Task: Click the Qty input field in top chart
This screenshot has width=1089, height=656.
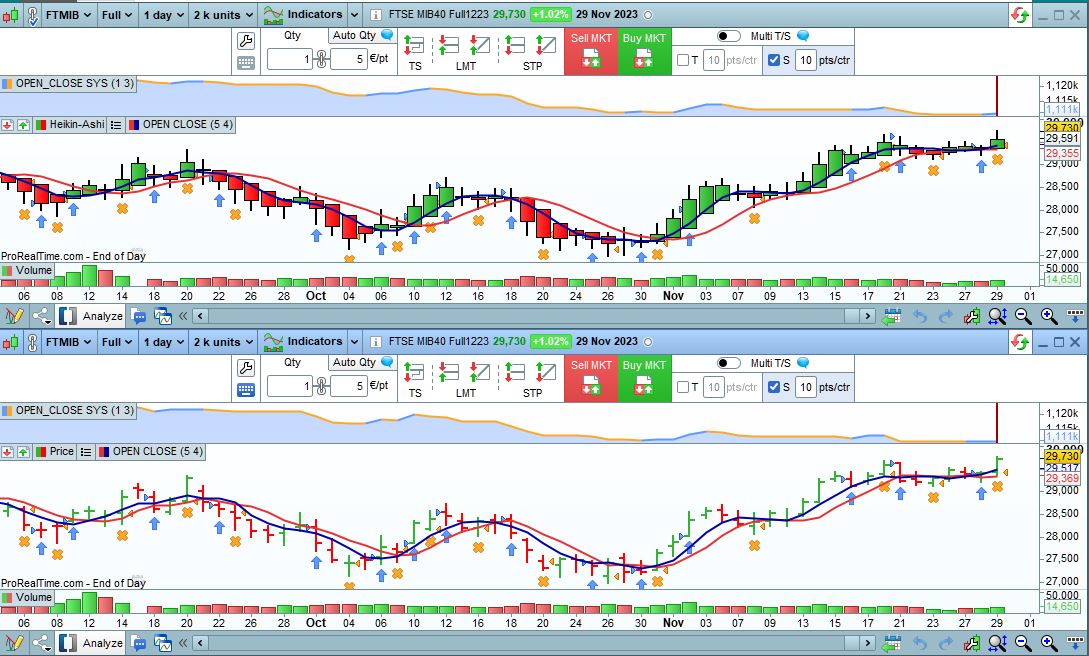Action: tap(290, 60)
